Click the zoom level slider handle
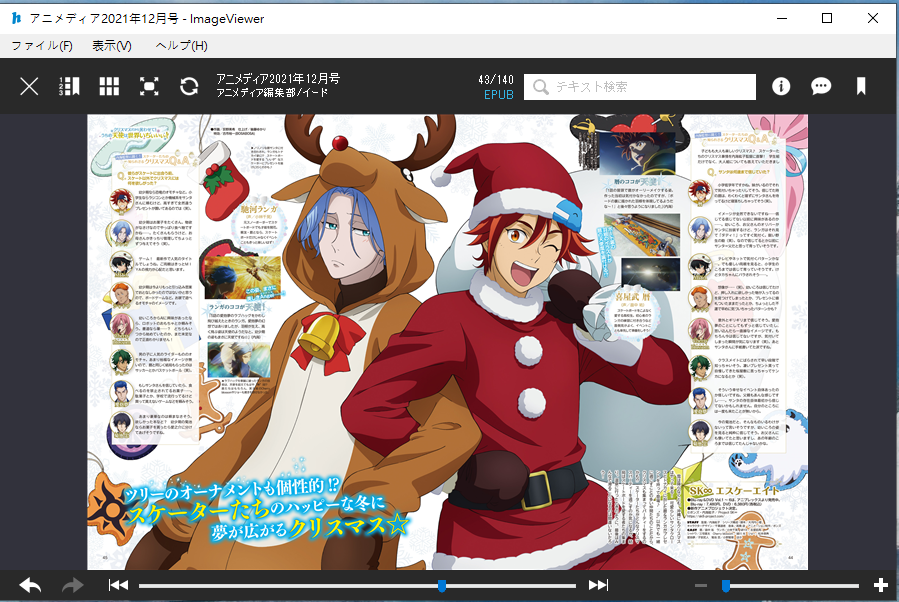 tap(726, 585)
